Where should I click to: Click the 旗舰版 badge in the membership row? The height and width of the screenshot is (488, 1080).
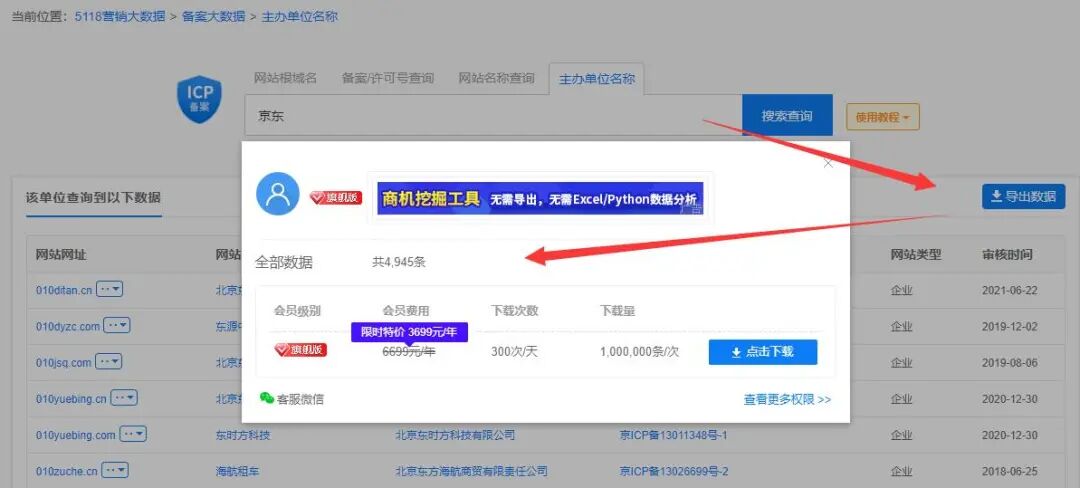pyautogui.click(x=300, y=350)
